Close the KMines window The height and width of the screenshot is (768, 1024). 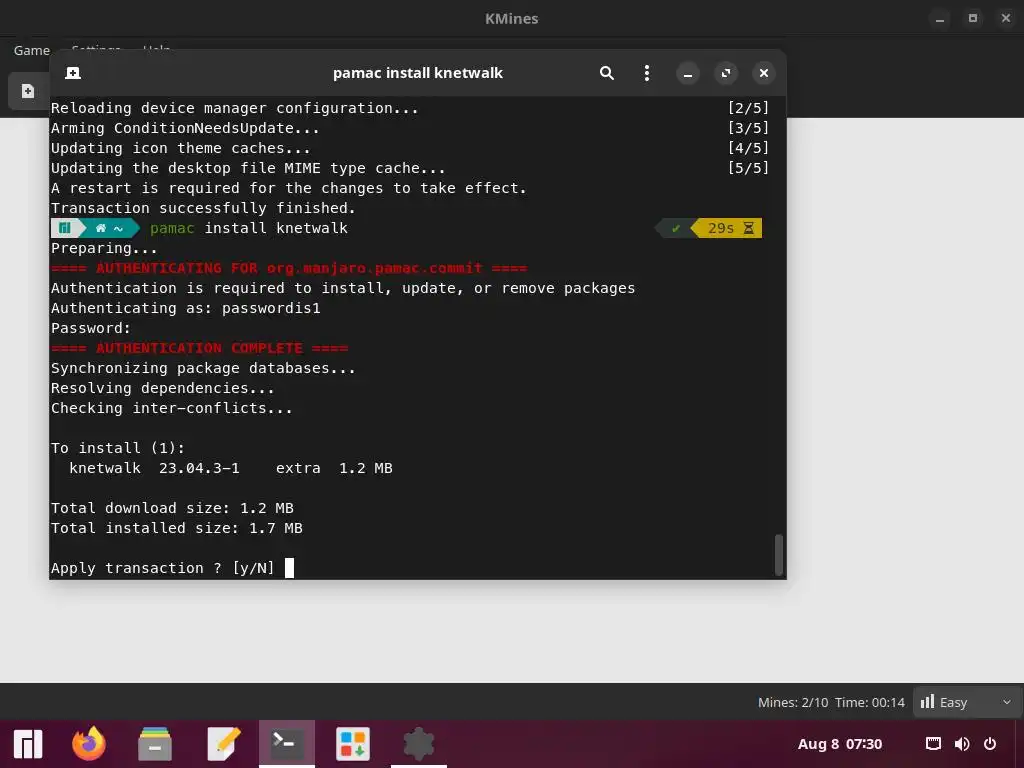click(x=1006, y=19)
